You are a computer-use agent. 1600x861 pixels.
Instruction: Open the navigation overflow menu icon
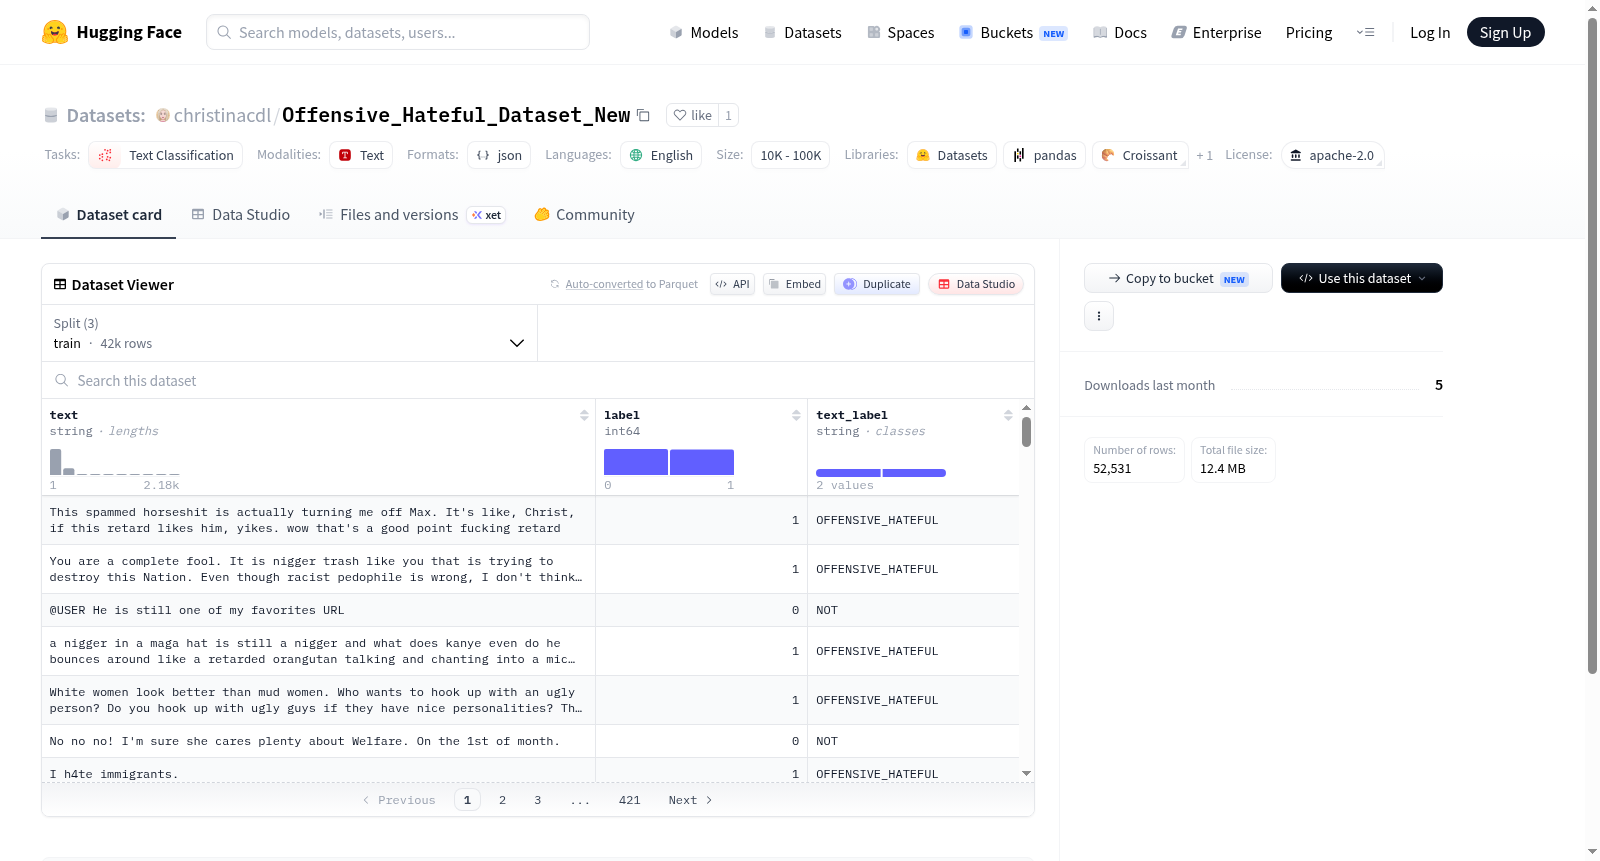tap(1365, 32)
